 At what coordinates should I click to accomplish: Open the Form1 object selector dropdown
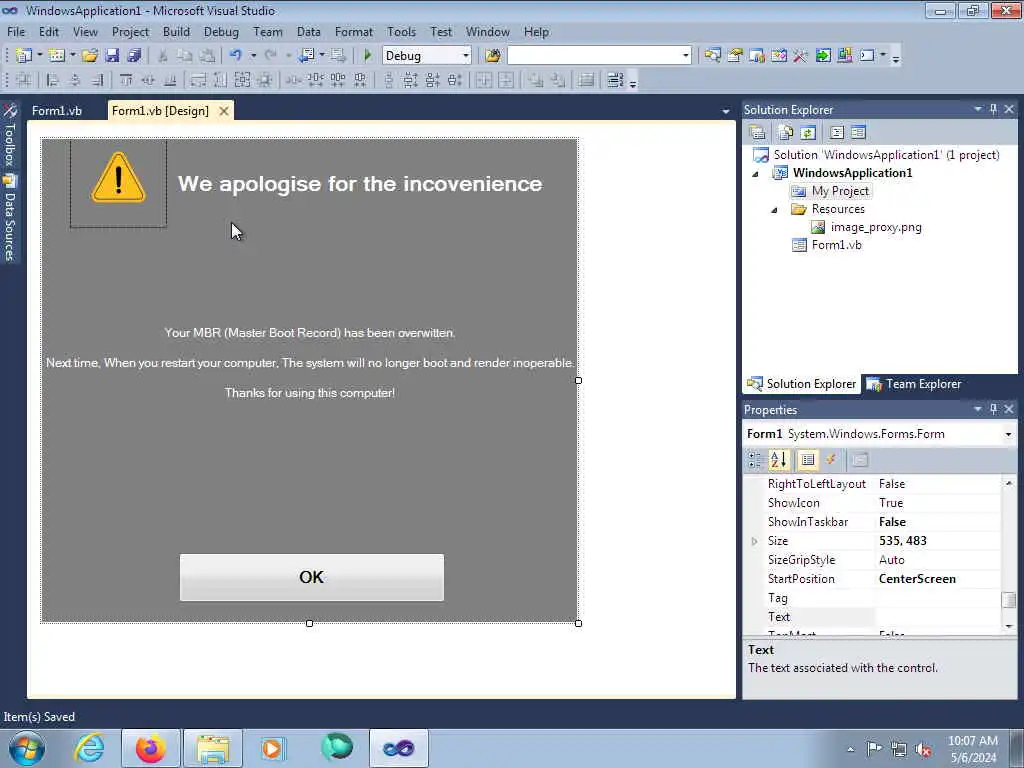click(x=1008, y=434)
